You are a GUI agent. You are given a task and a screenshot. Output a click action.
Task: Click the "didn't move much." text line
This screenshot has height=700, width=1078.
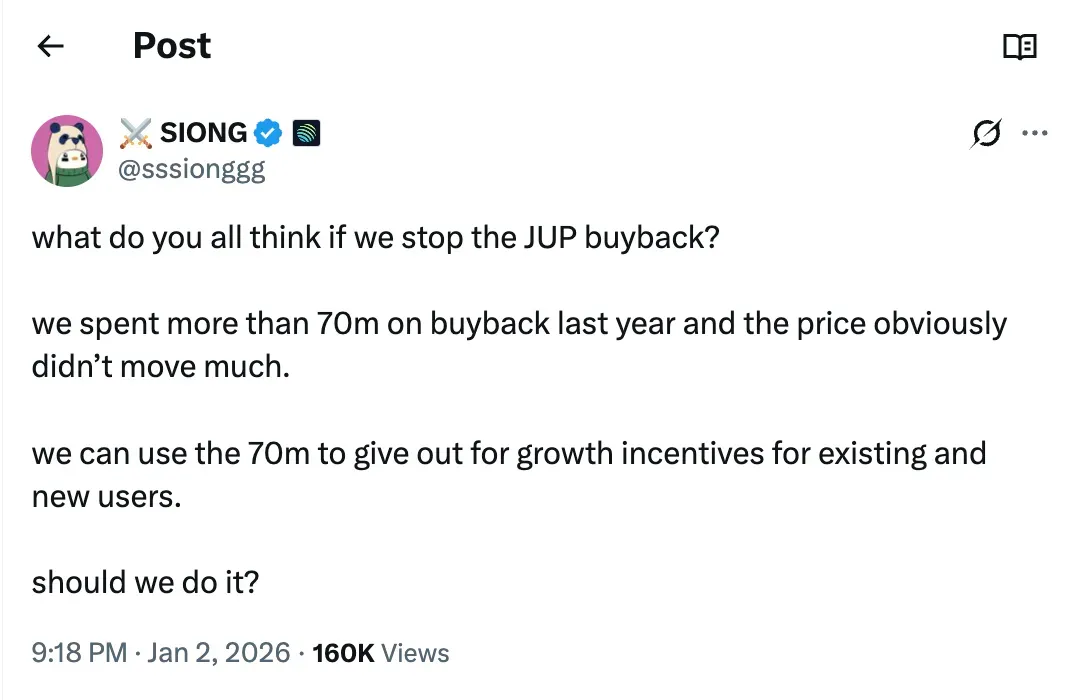[x=160, y=366]
